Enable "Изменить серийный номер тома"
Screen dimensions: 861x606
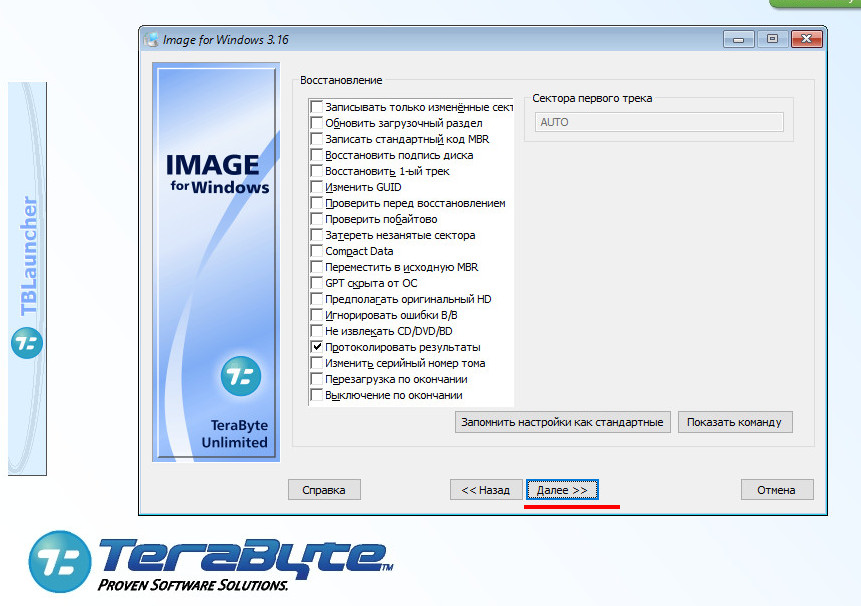pyautogui.click(x=317, y=363)
